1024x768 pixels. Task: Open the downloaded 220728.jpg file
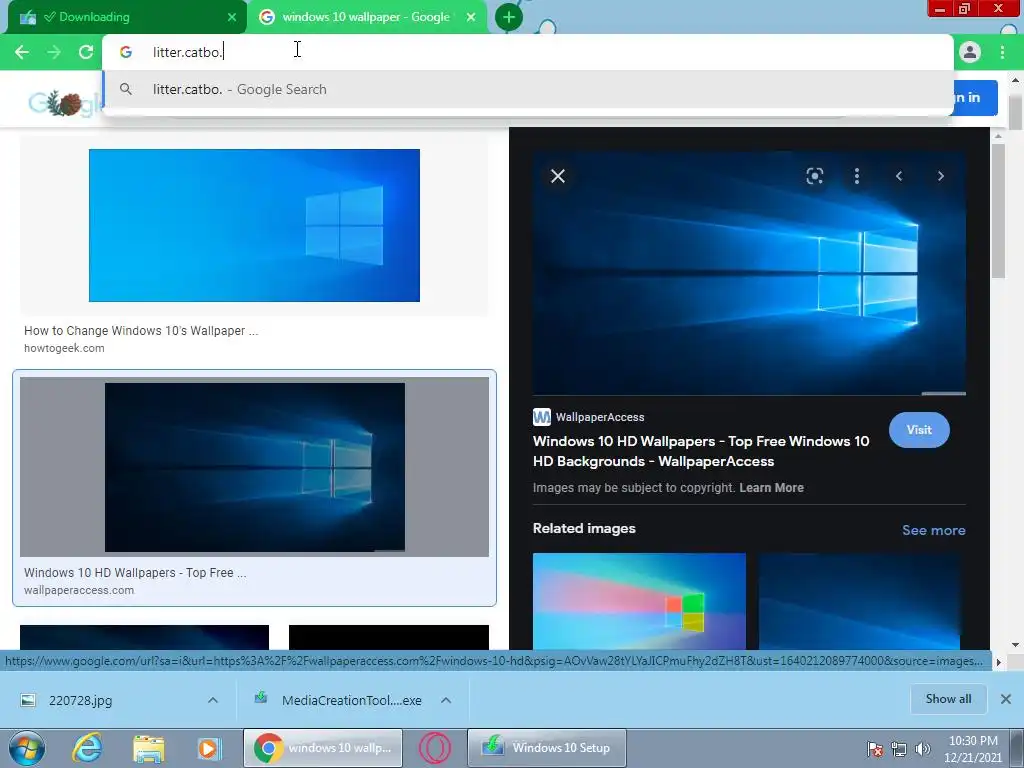click(80, 700)
